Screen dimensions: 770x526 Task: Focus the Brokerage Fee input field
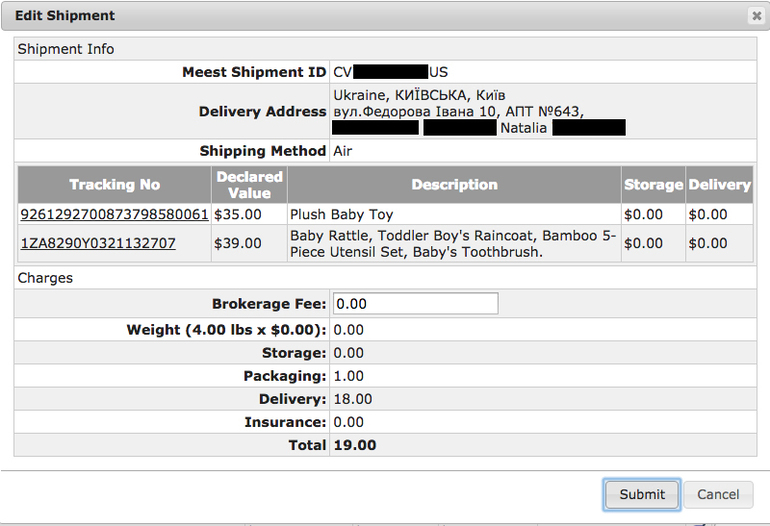[415, 304]
